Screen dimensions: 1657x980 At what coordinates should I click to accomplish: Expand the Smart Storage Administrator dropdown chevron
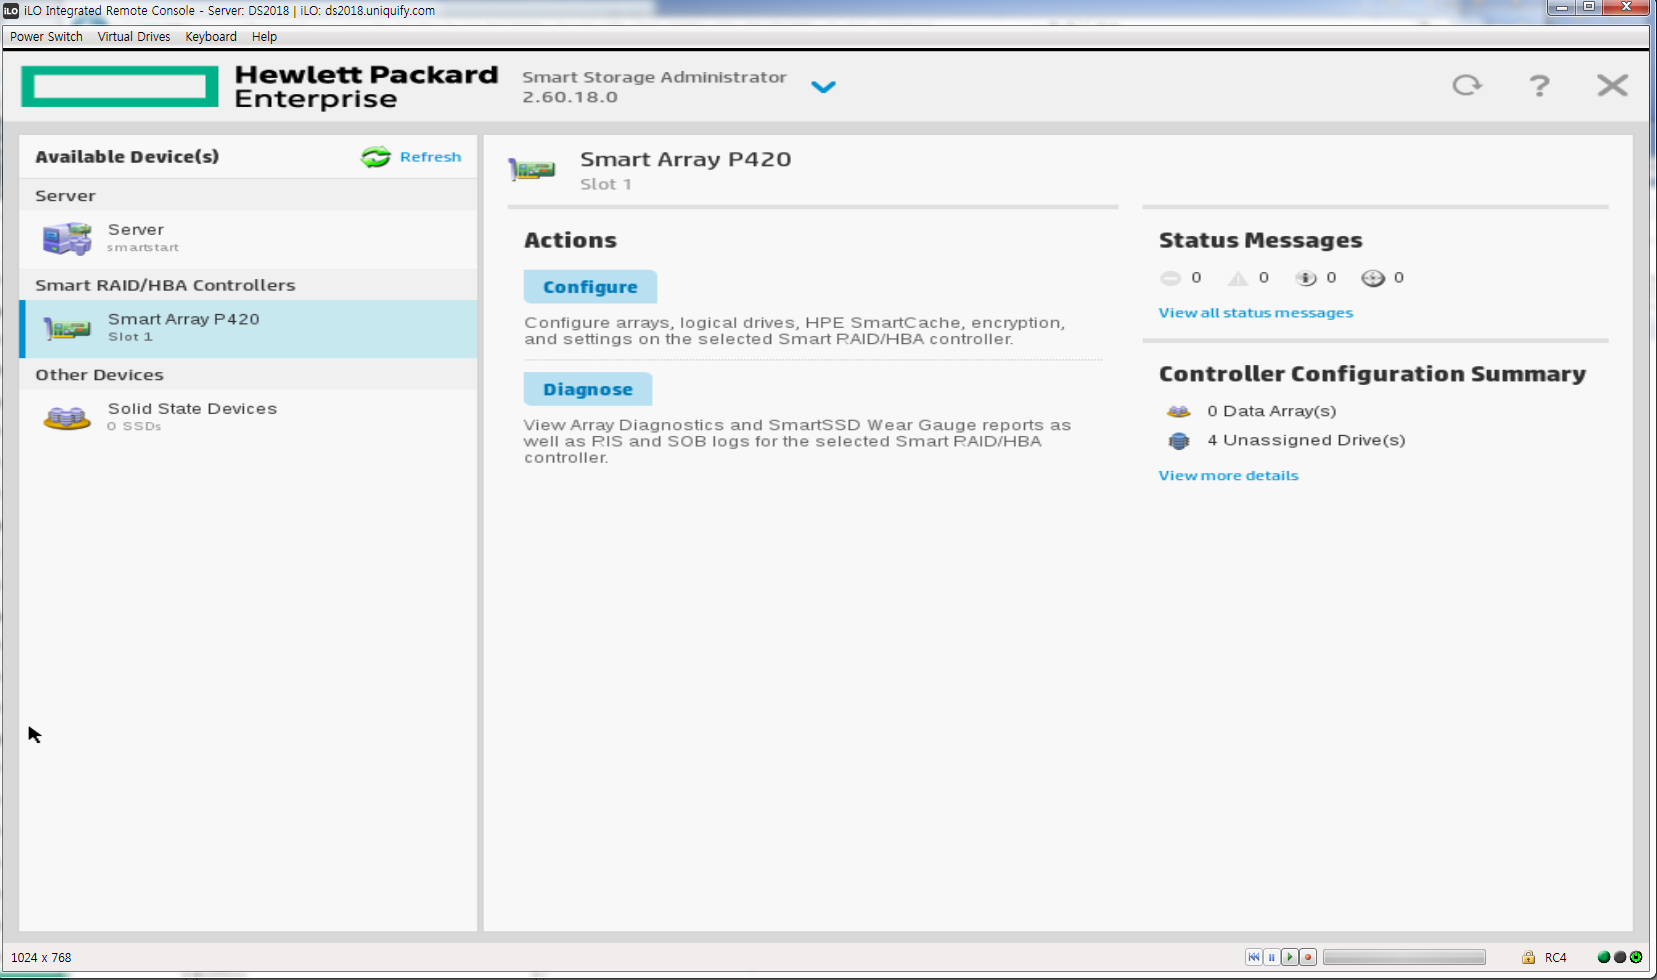823,87
